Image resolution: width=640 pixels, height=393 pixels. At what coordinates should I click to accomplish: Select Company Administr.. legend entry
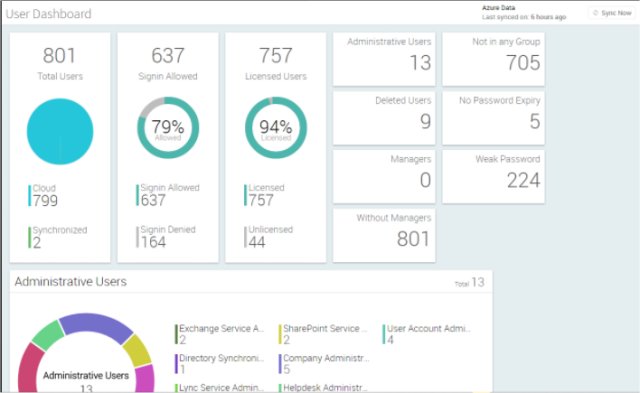[x=324, y=363]
